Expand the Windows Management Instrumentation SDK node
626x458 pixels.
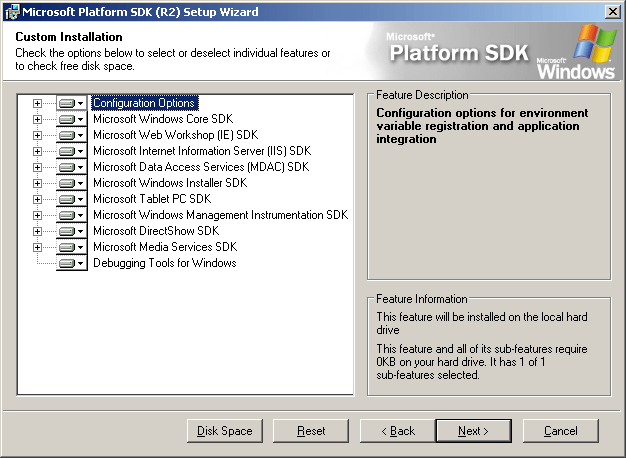click(x=37, y=215)
